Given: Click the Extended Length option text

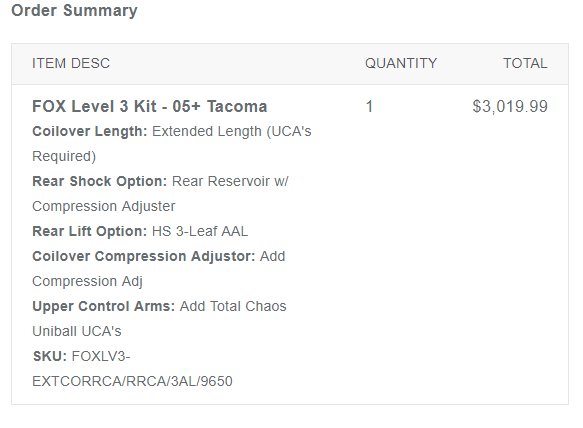Looking at the screenshot, I should pos(207,131).
